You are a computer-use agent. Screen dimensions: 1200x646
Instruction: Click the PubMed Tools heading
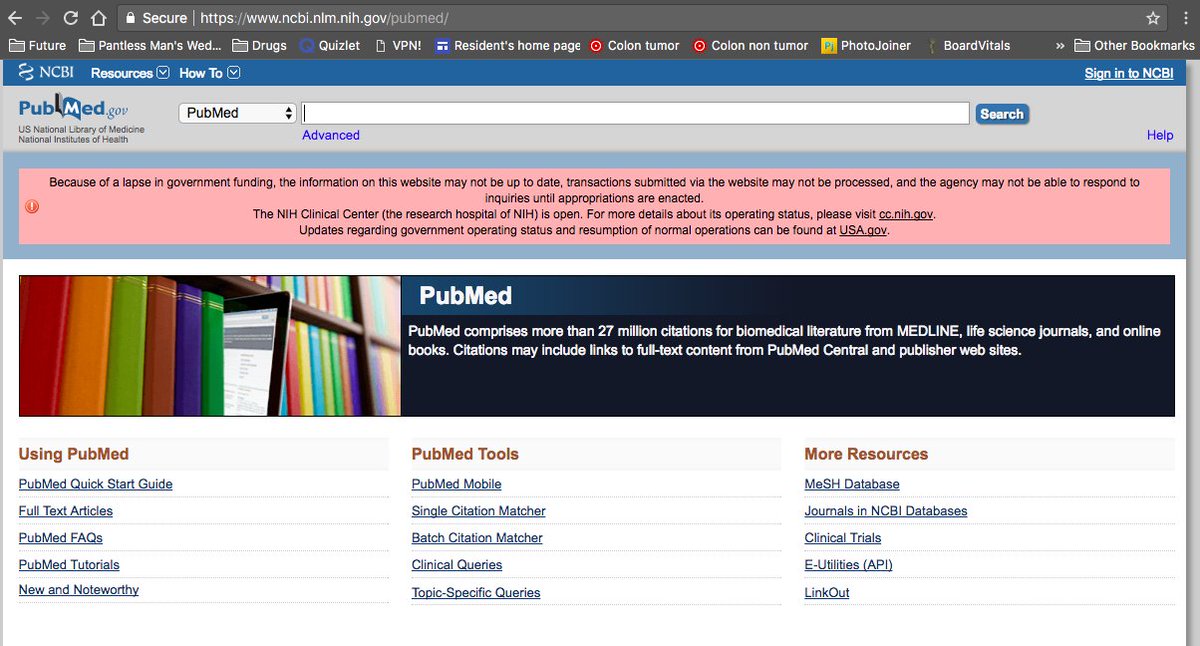pyautogui.click(x=465, y=454)
